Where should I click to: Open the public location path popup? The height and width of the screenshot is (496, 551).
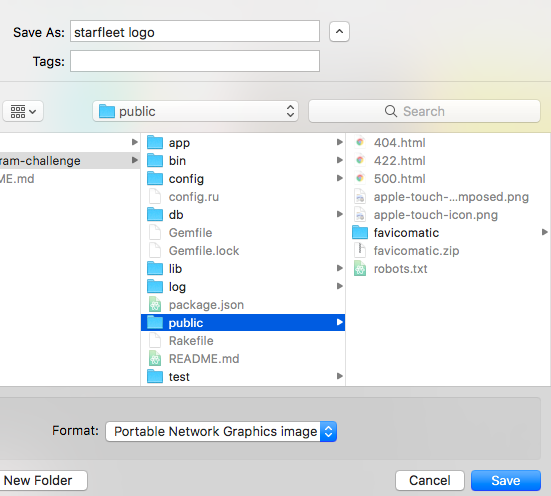(x=195, y=111)
